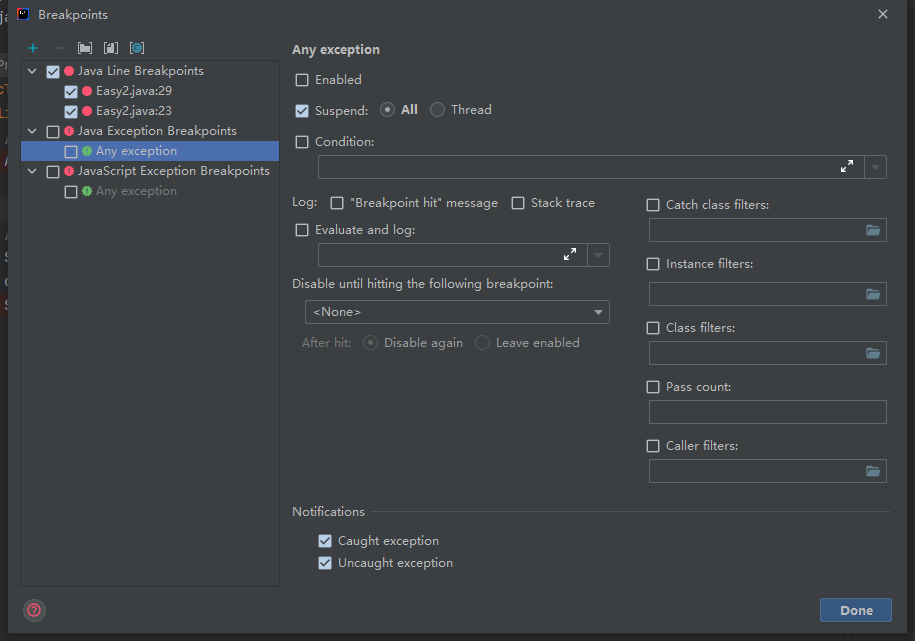Browse Instance filters folder icon

click(873, 294)
